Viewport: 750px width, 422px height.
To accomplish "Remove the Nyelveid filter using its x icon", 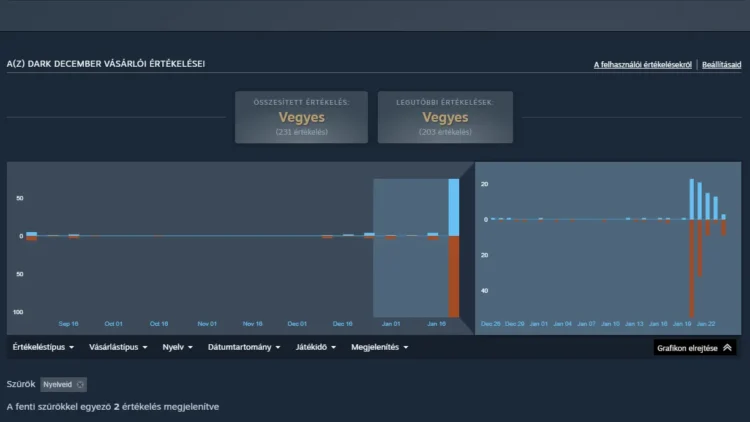I will [81, 384].
